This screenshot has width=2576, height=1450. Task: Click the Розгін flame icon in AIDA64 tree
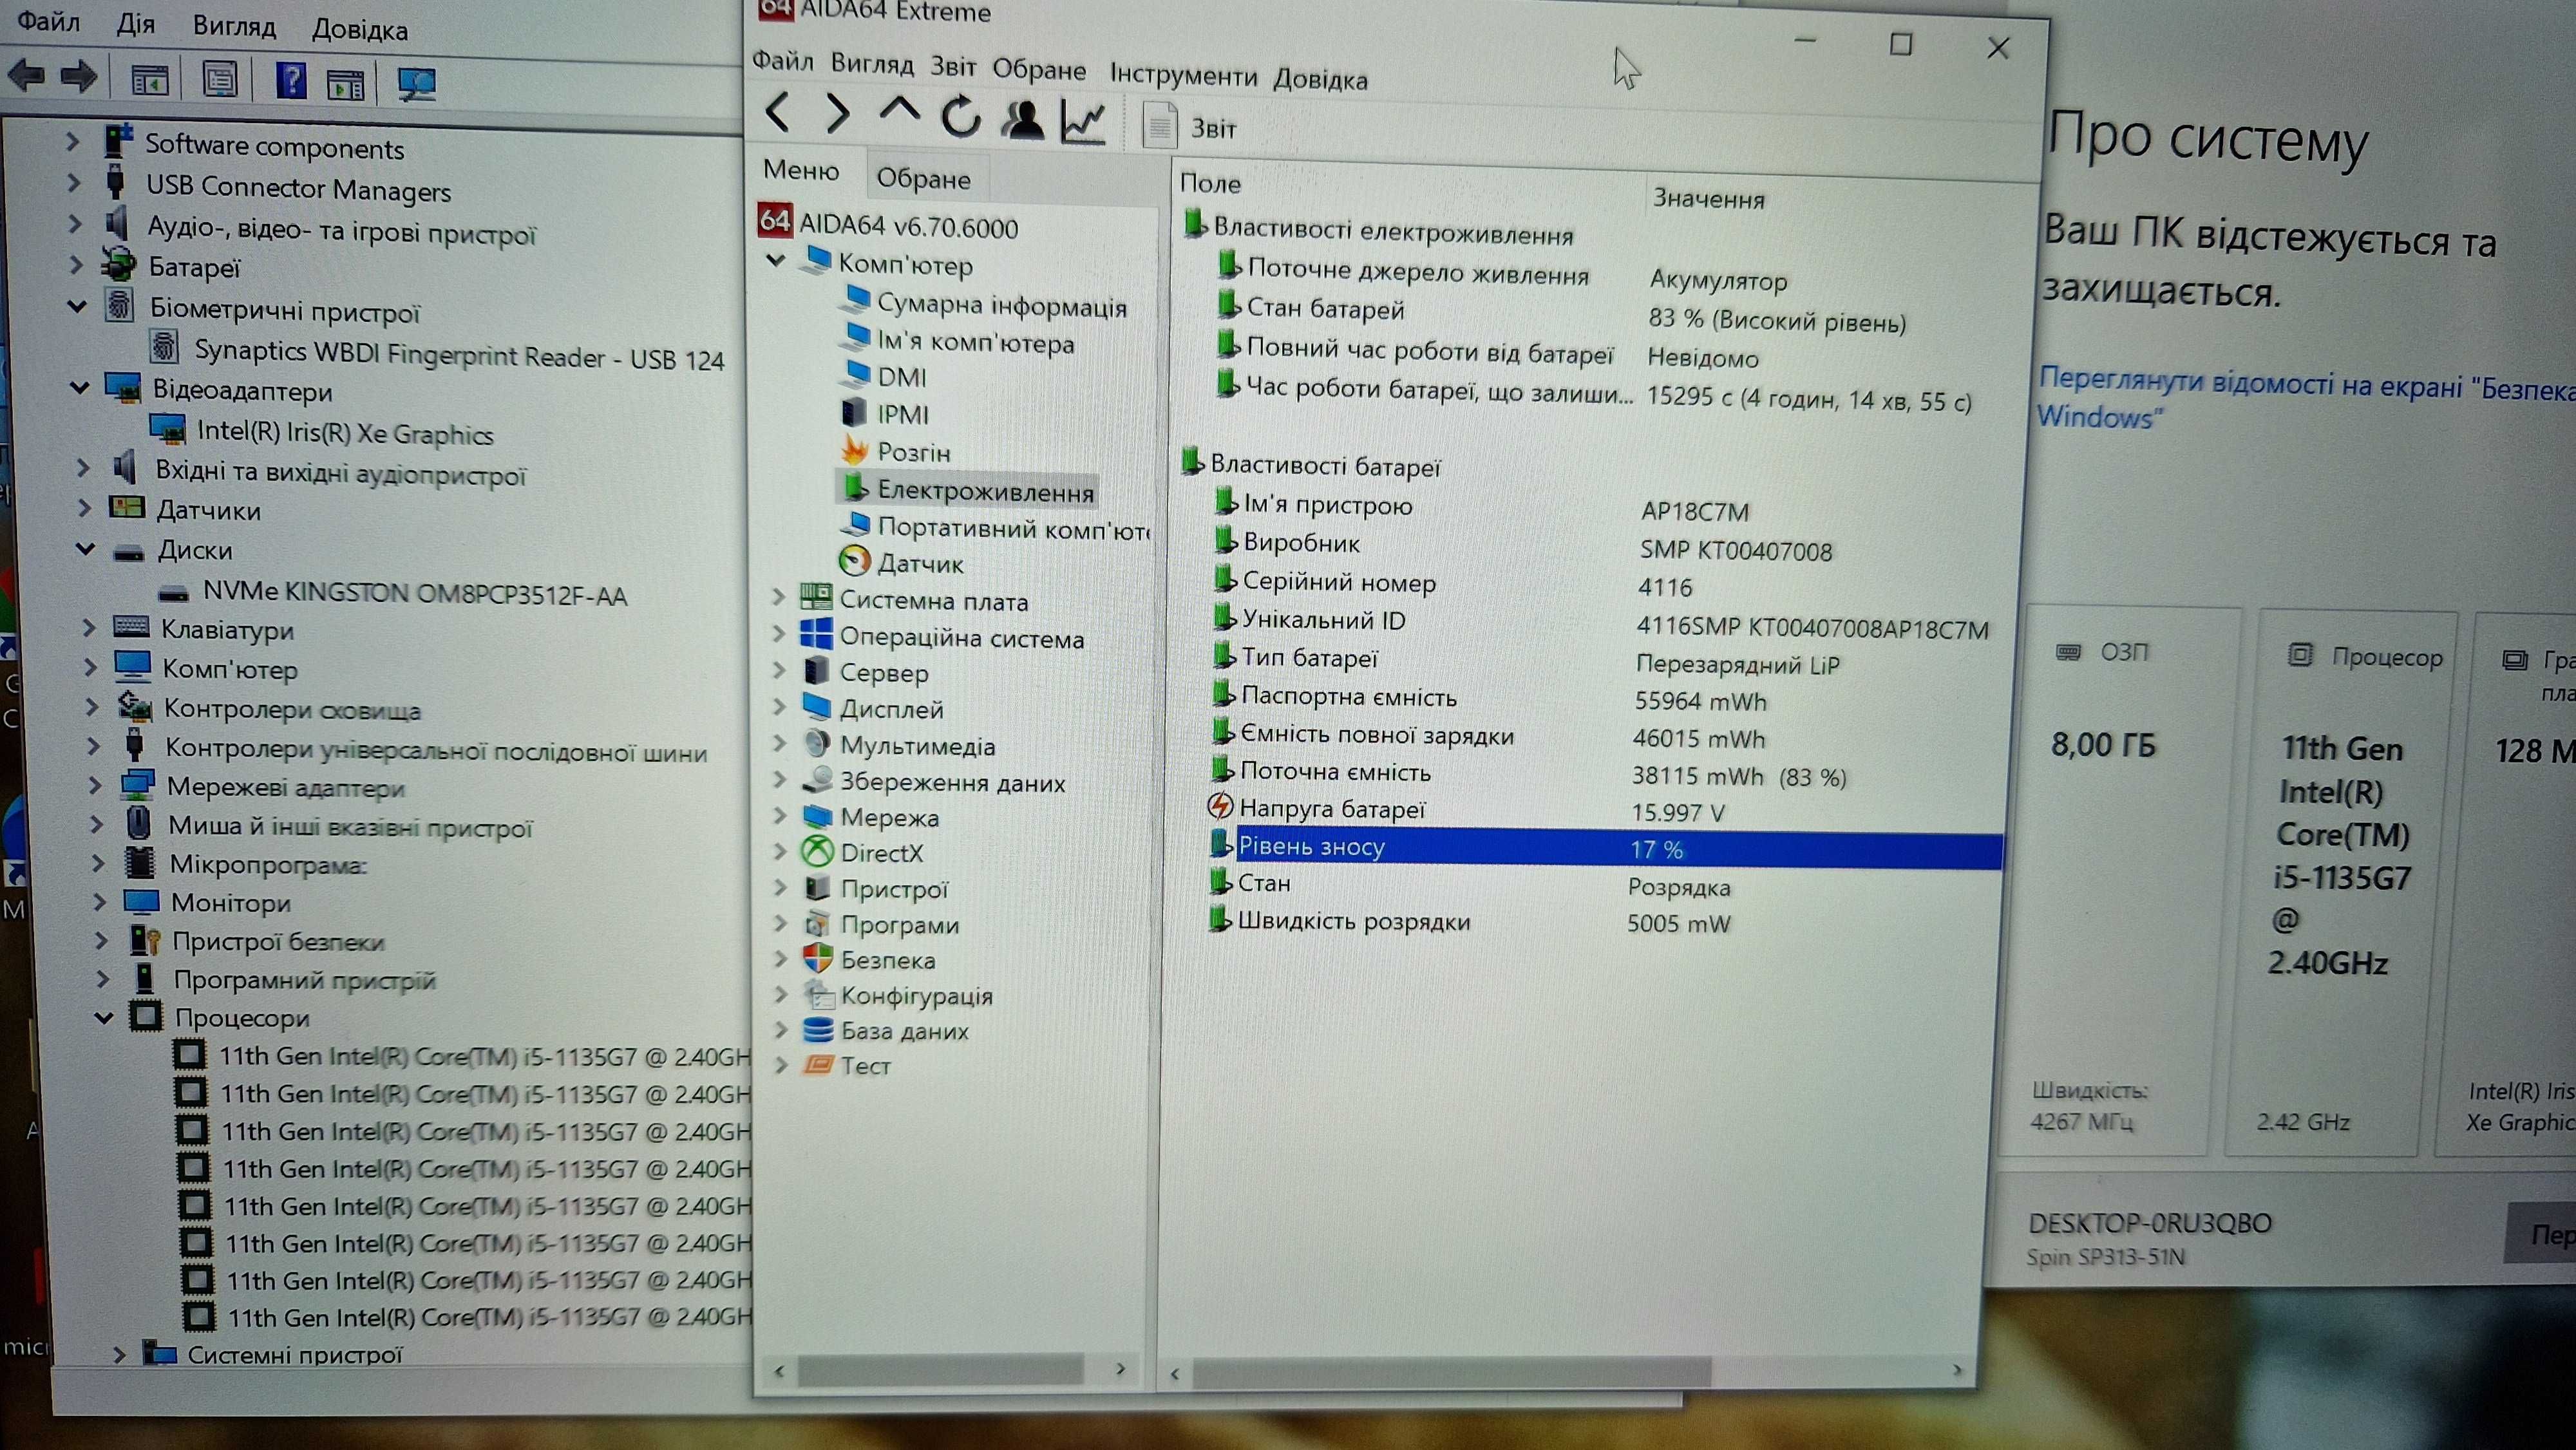tap(854, 450)
